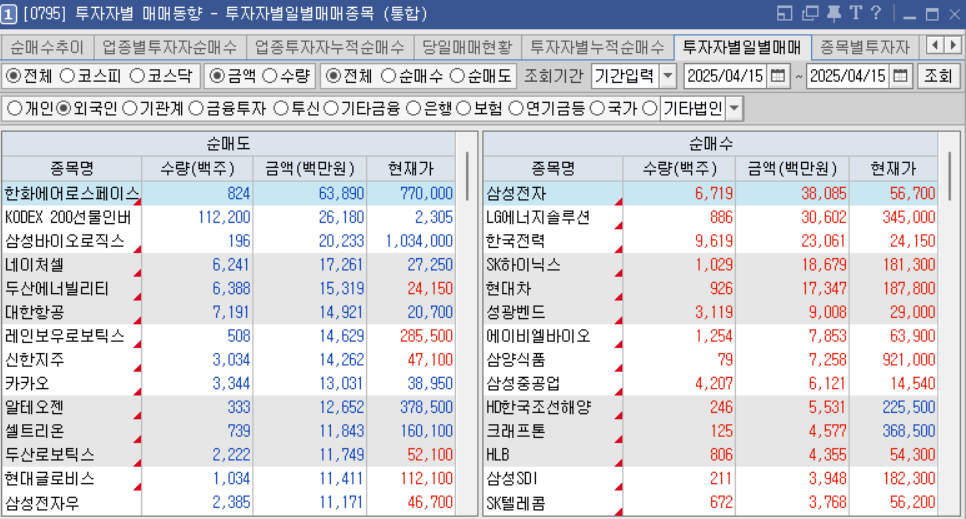Viewport: 966px width, 519px height.
Task: Sort by 금액(백만원) header in 순매도 table
Action: coord(309,168)
